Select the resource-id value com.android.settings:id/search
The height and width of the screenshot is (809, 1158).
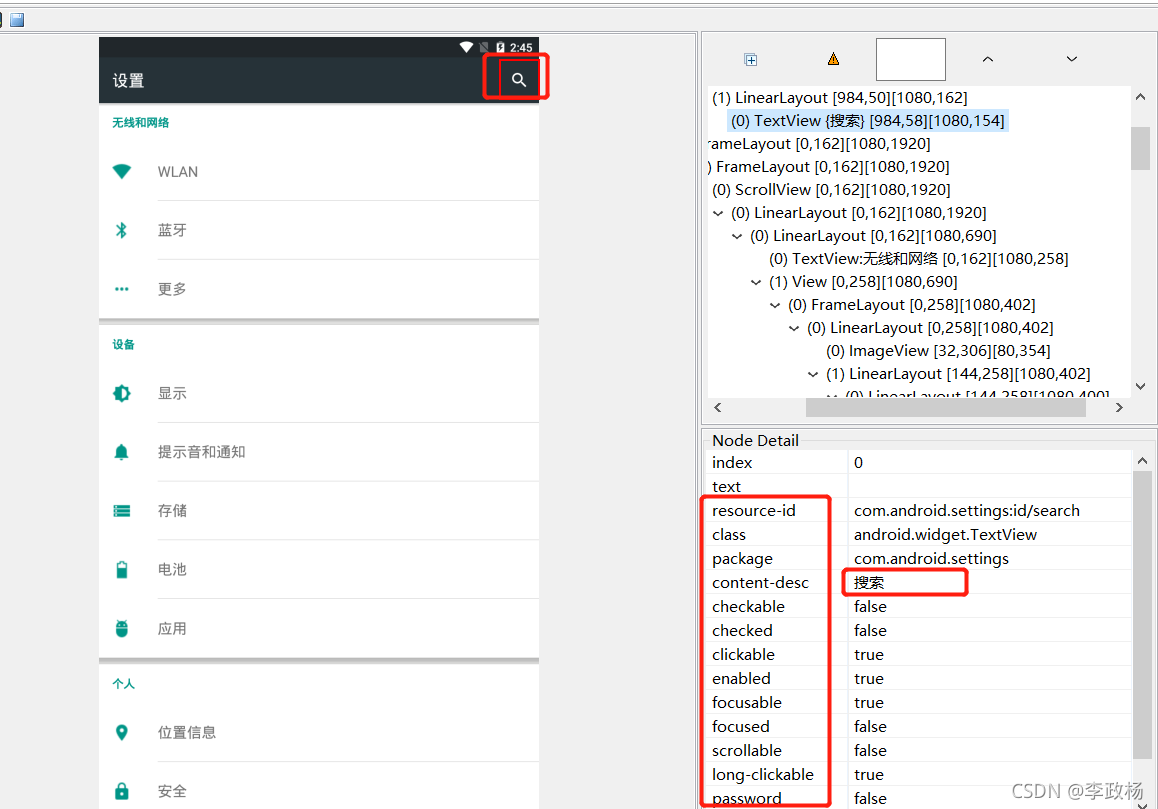[x=967, y=511]
